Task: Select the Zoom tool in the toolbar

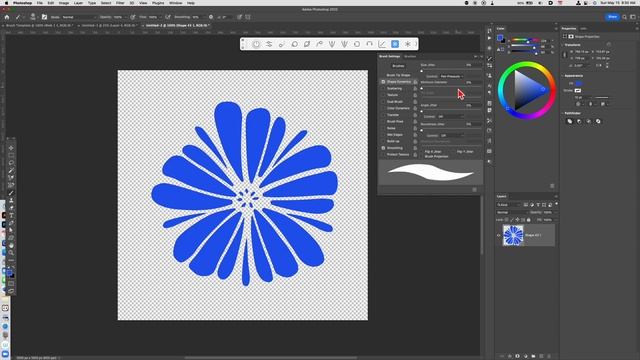Action: (x=11, y=253)
